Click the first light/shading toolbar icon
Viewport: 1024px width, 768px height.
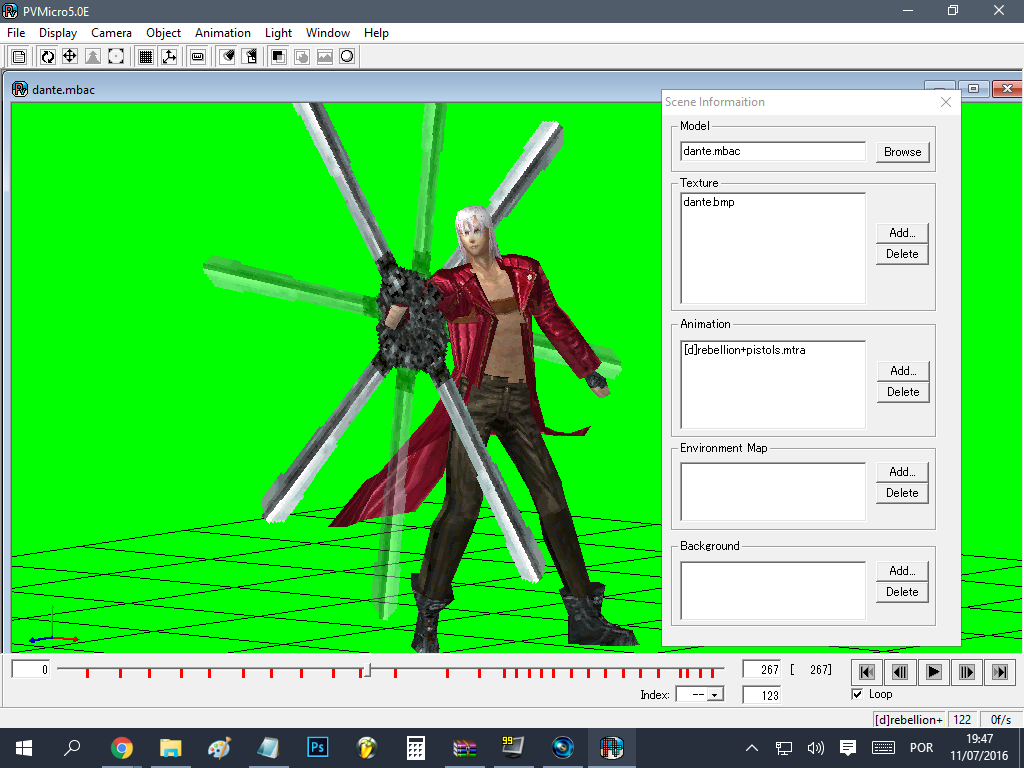pyautogui.click(x=227, y=57)
